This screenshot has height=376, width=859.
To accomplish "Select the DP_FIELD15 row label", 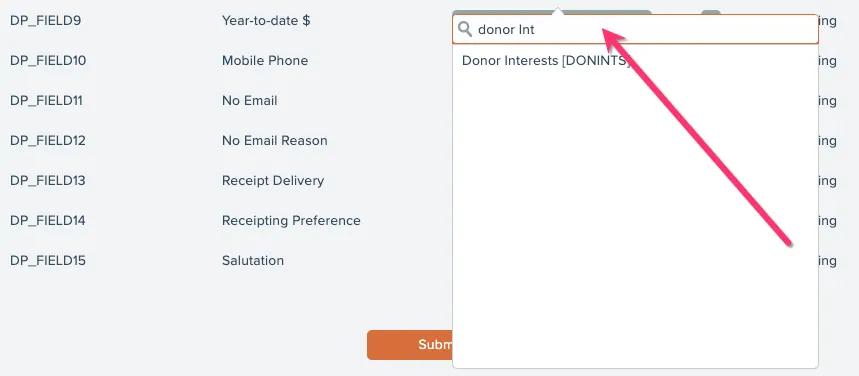I will point(48,261).
